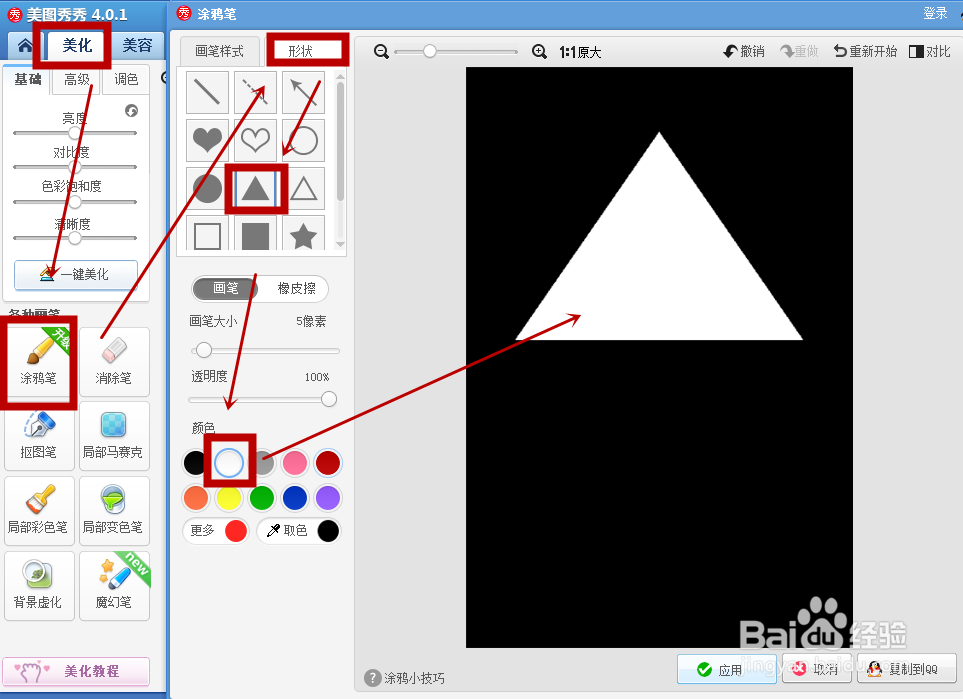This screenshot has width=963, height=699.
Task: Open the 美容 tab
Action: (x=138, y=45)
